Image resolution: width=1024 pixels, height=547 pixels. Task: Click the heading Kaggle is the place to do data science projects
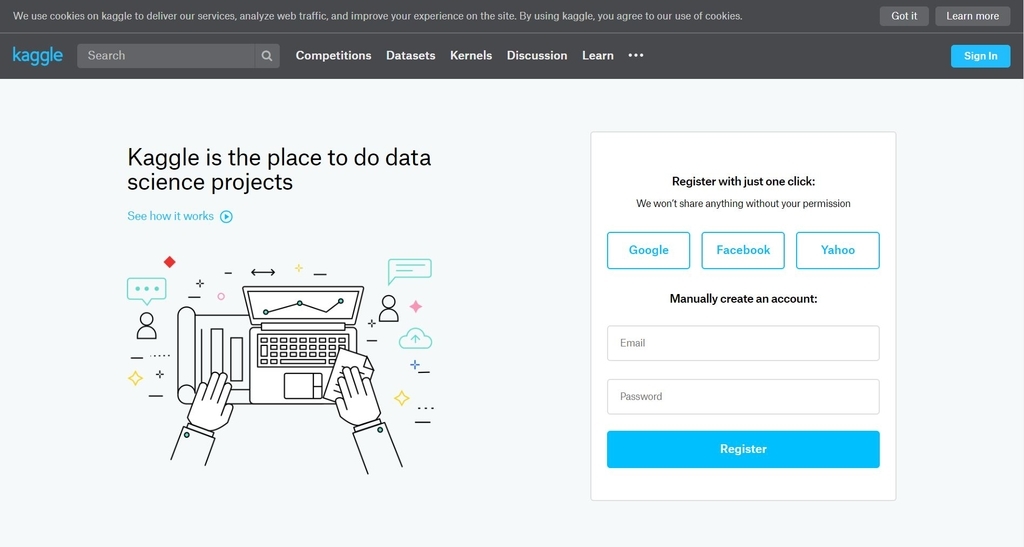(279, 170)
